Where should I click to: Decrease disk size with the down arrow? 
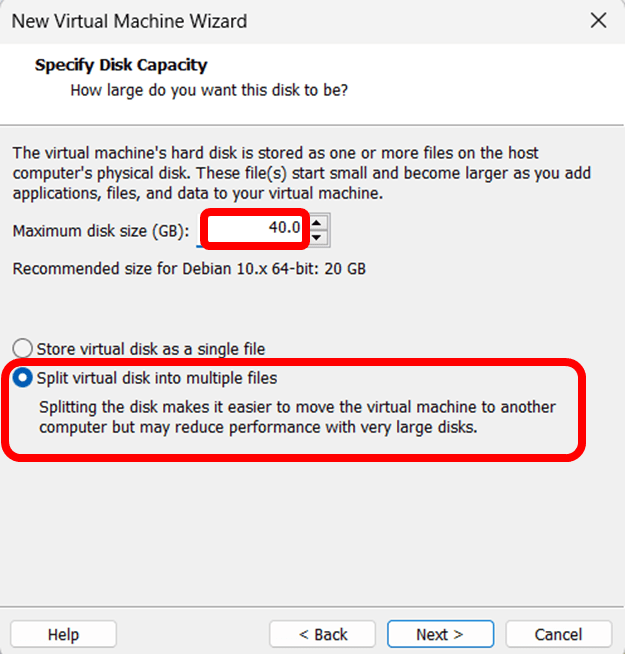[318, 237]
